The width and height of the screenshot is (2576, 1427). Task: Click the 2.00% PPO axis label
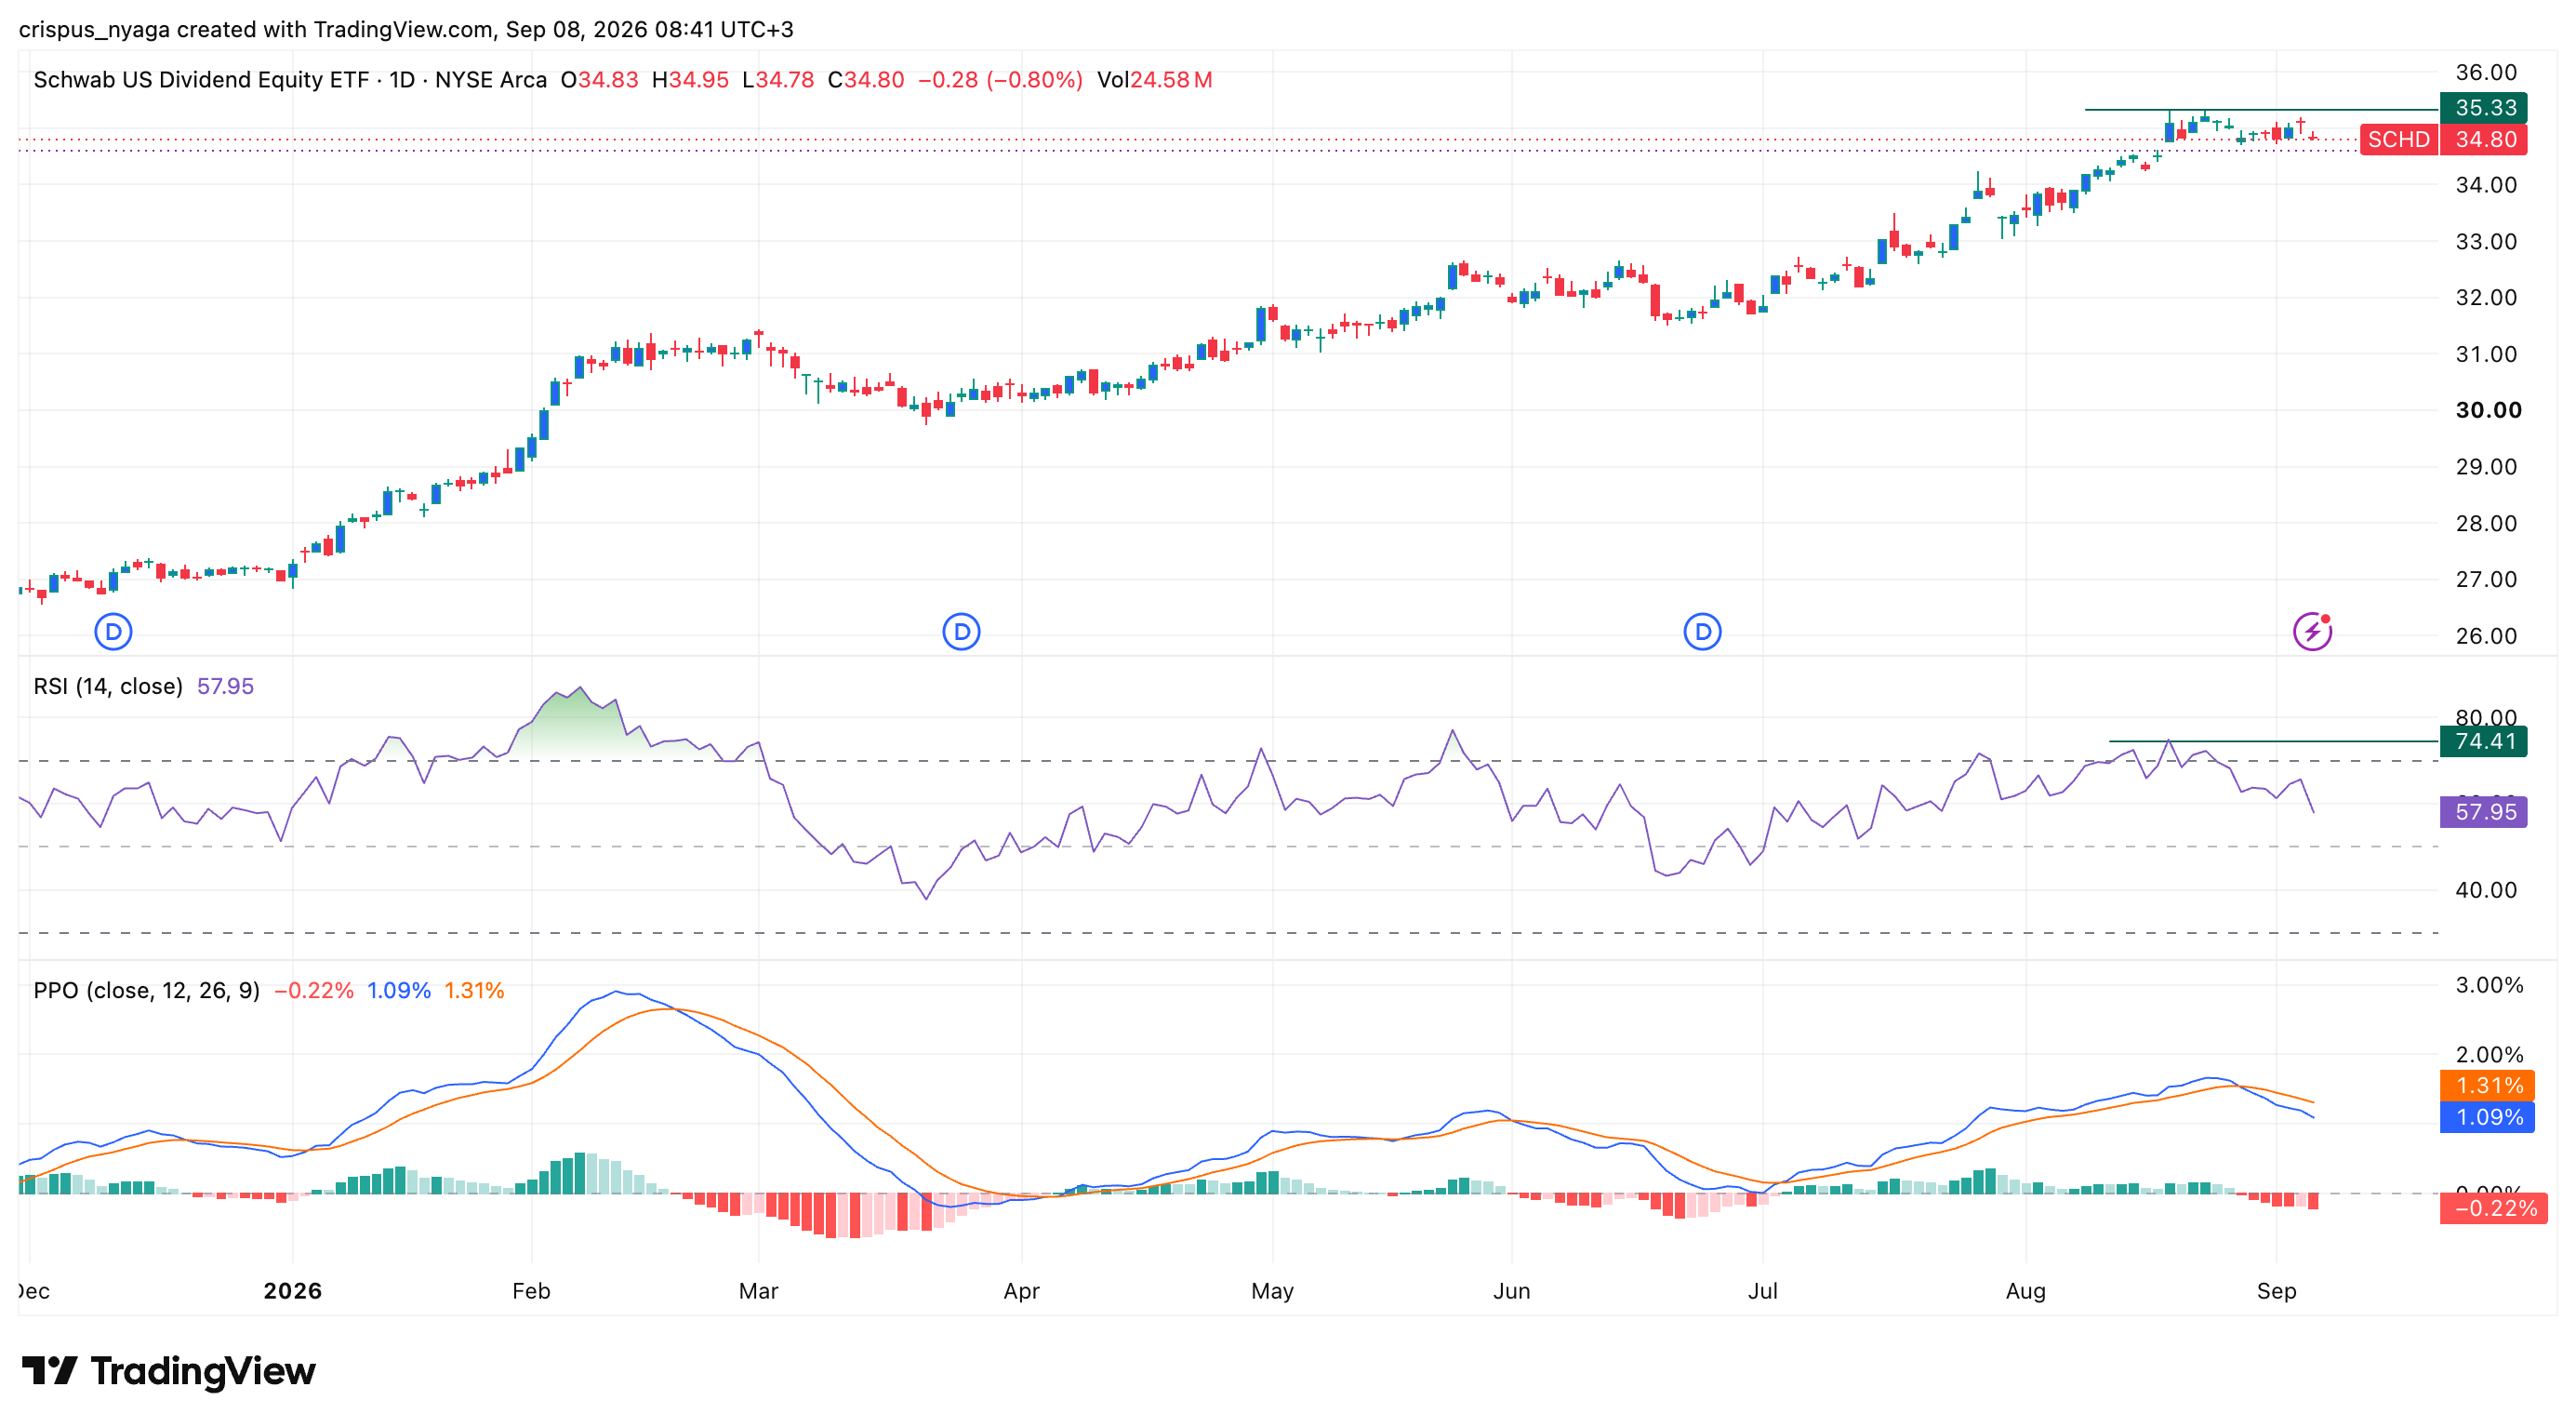click(2489, 1054)
